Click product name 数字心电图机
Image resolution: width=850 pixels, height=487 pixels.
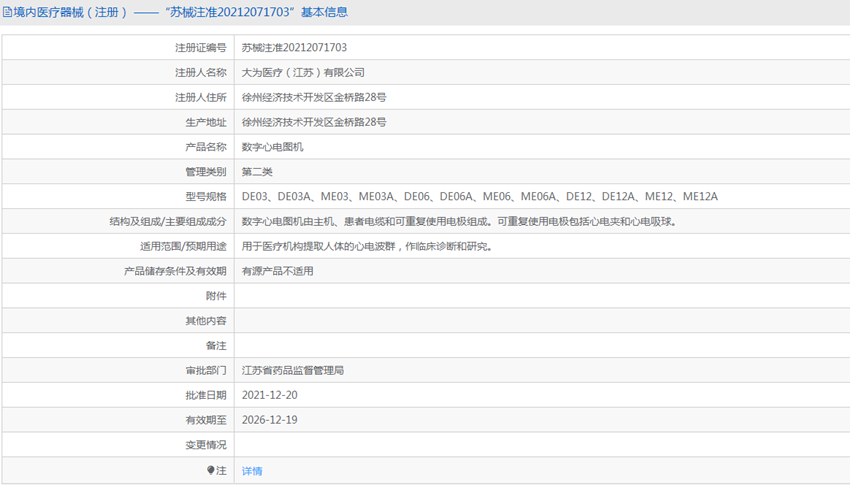pyautogui.click(x=273, y=147)
